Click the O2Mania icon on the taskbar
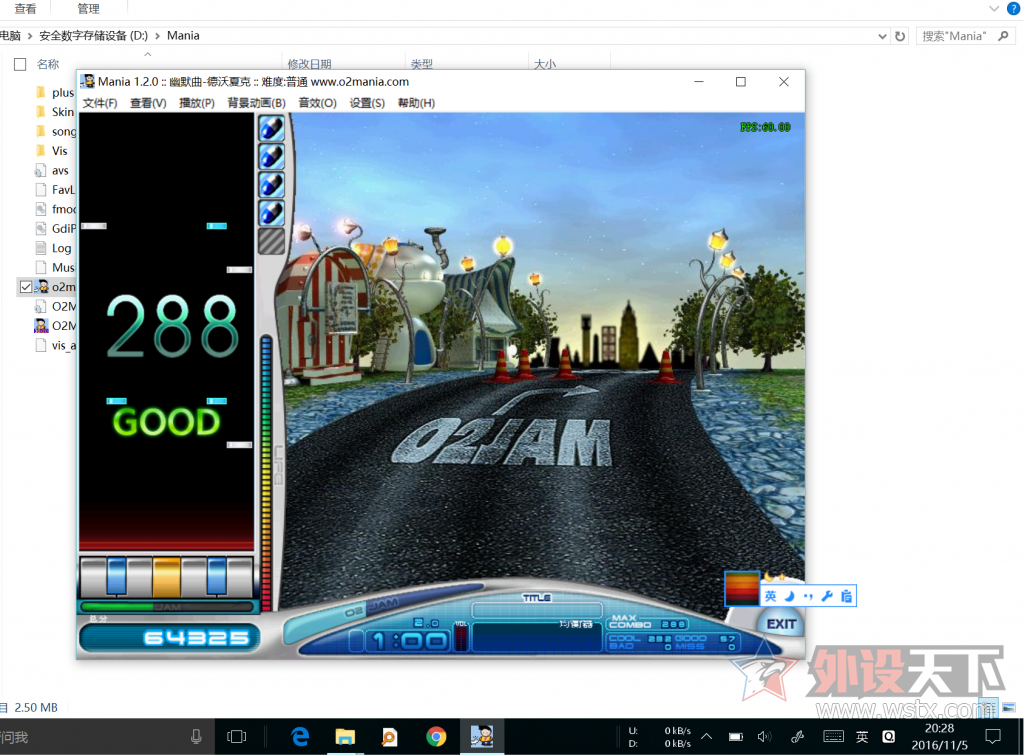Viewport: 1024px width, 756px height. click(482, 737)
